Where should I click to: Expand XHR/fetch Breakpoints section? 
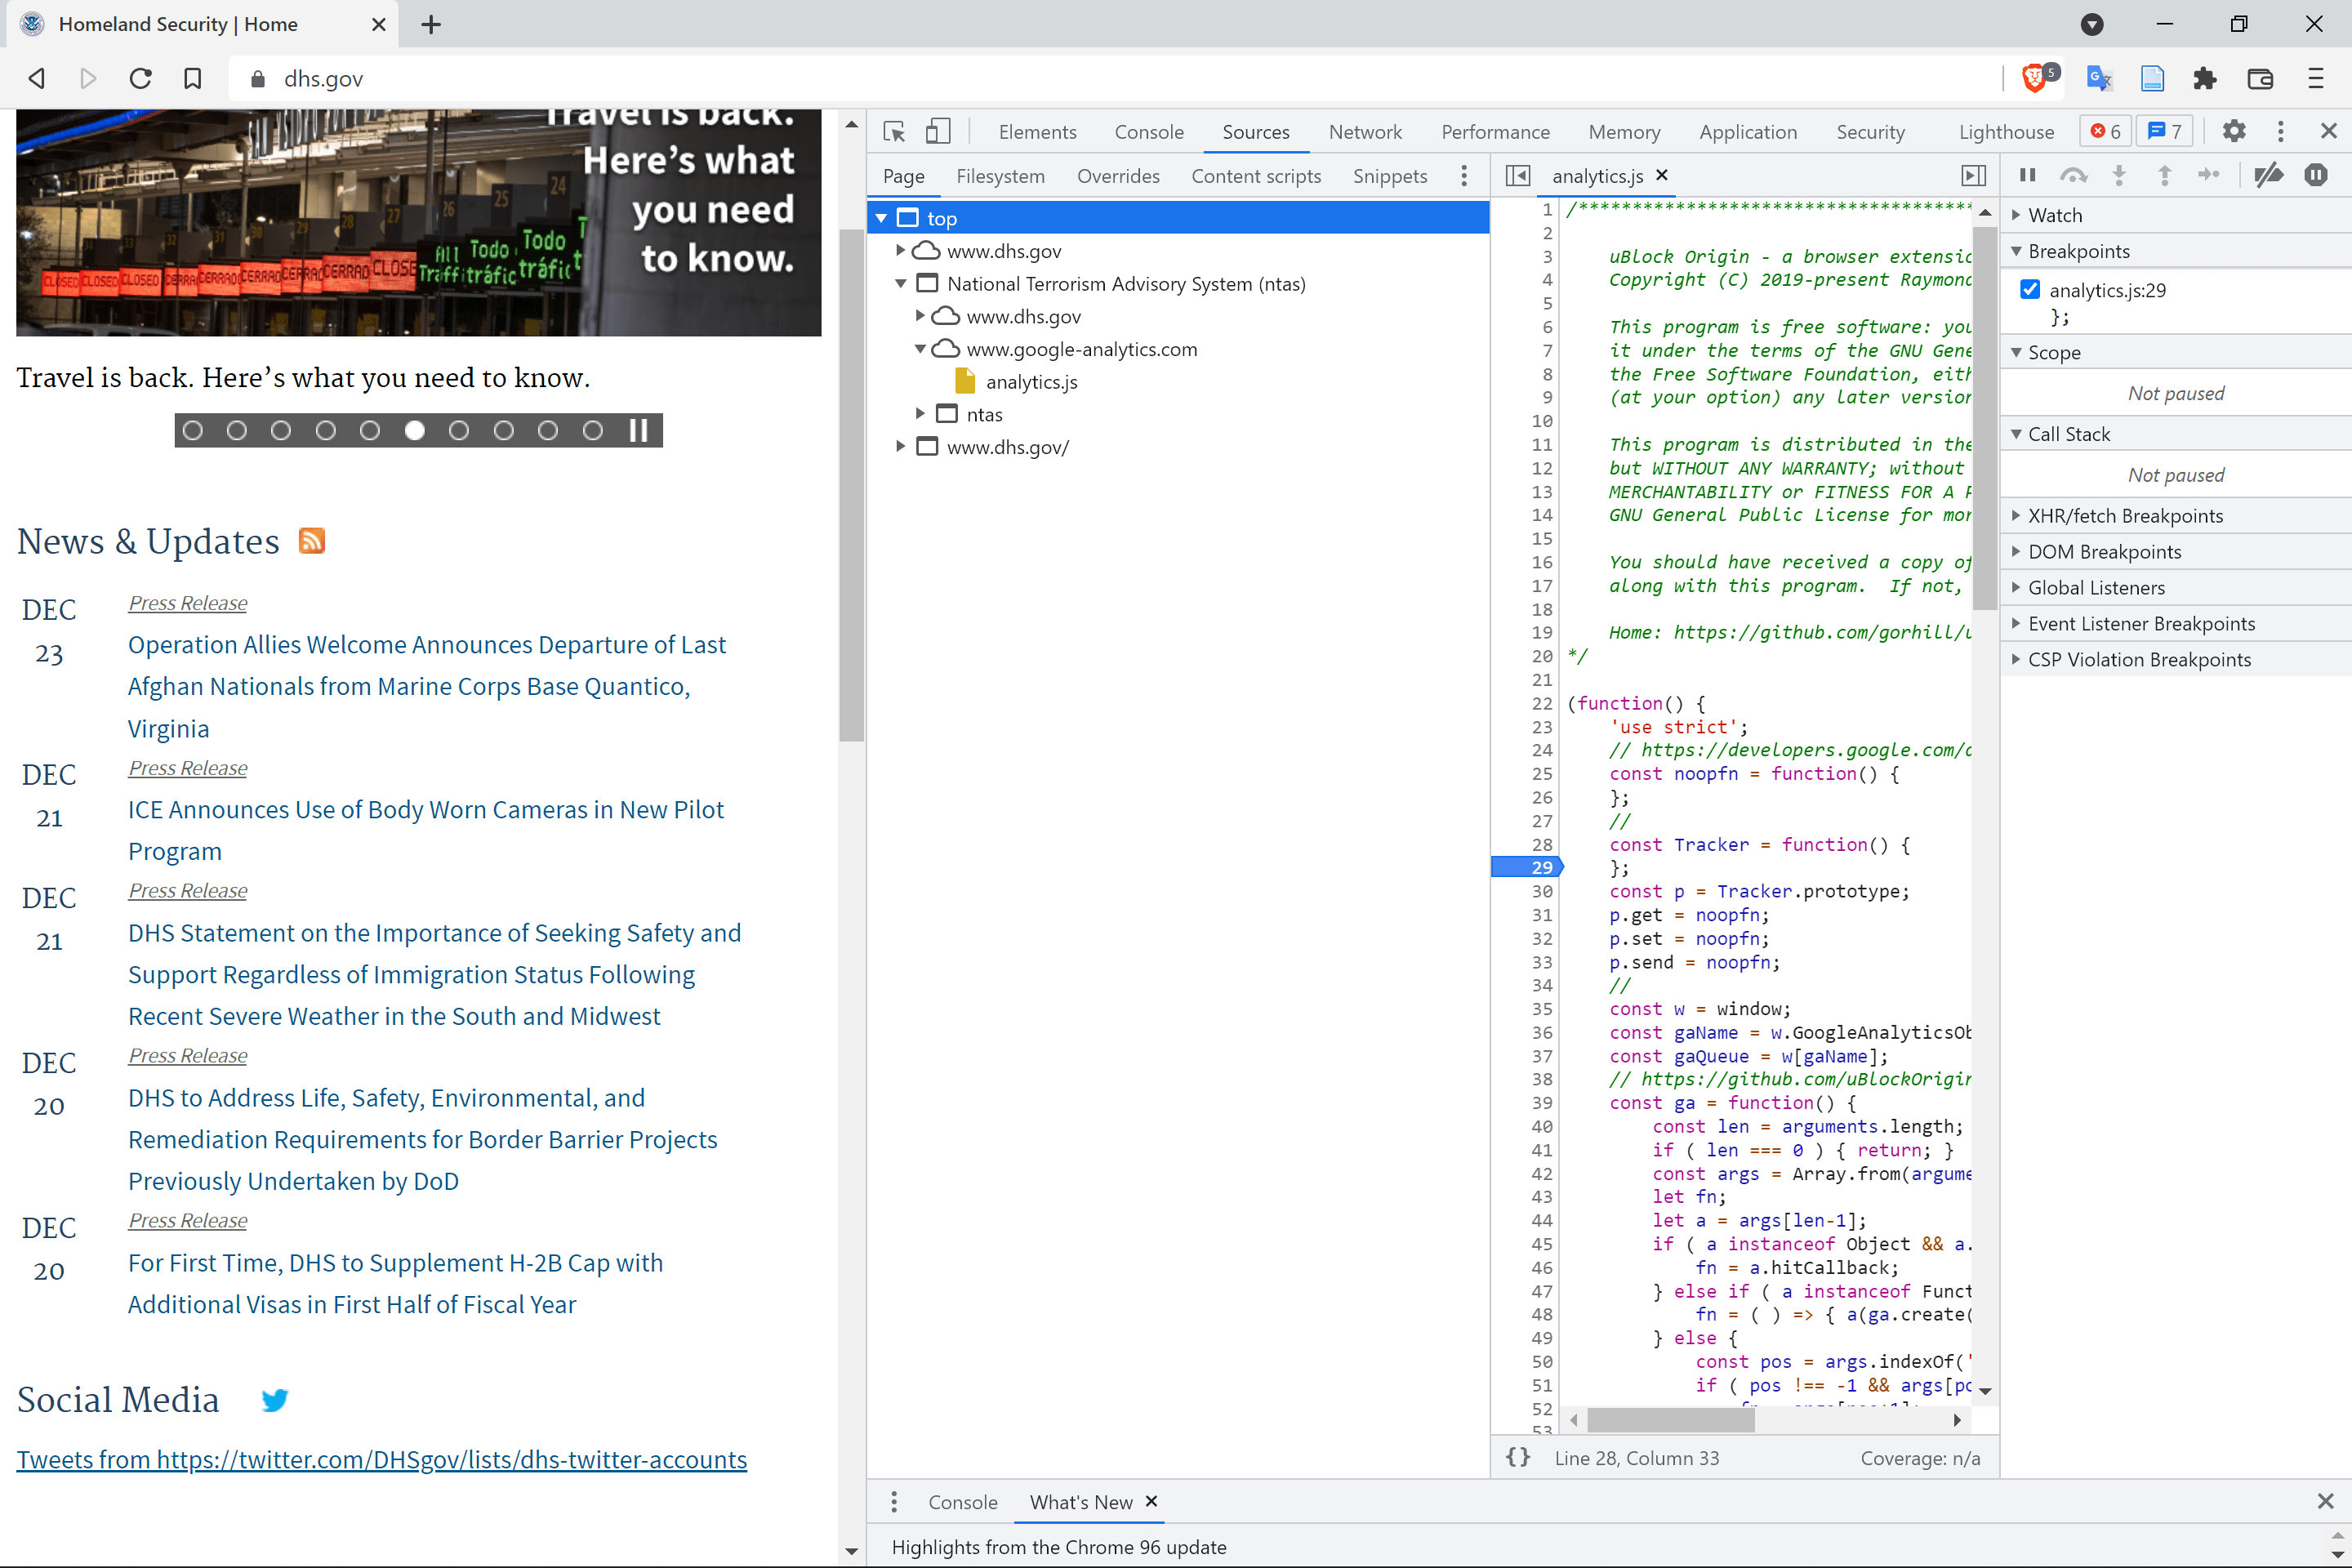[x=2124, y=516]
